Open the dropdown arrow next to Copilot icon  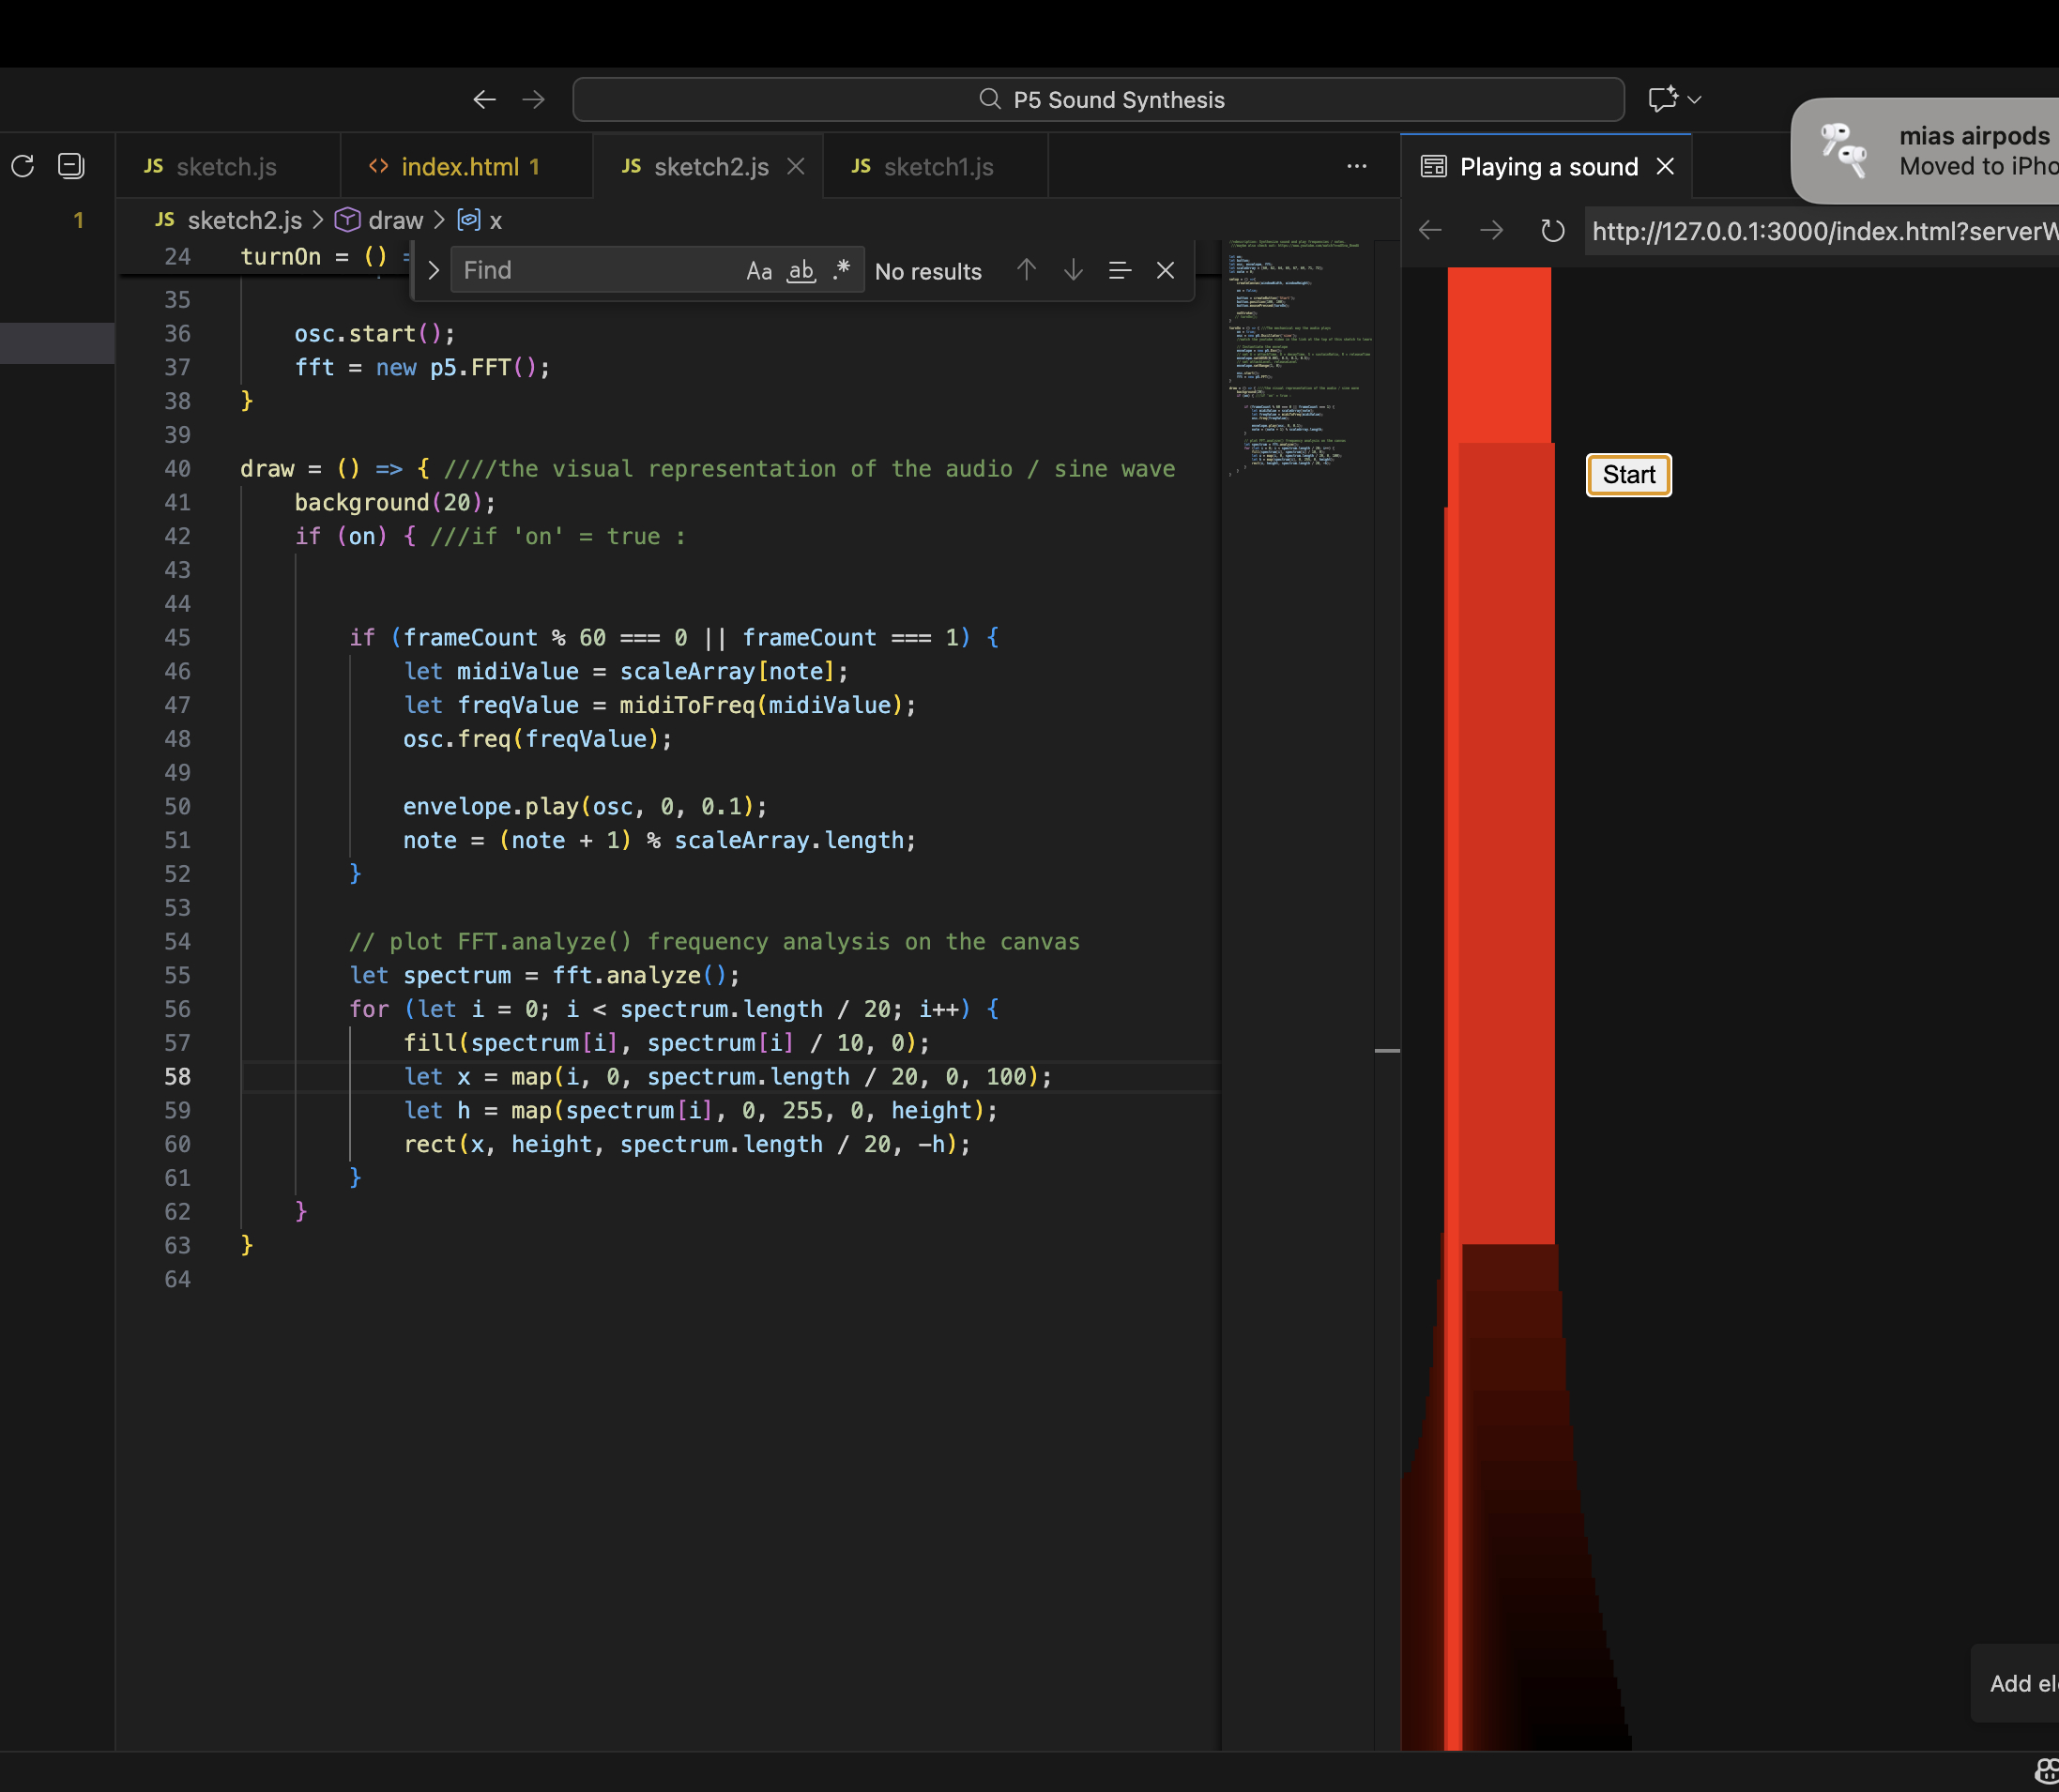click(1694, 100)
